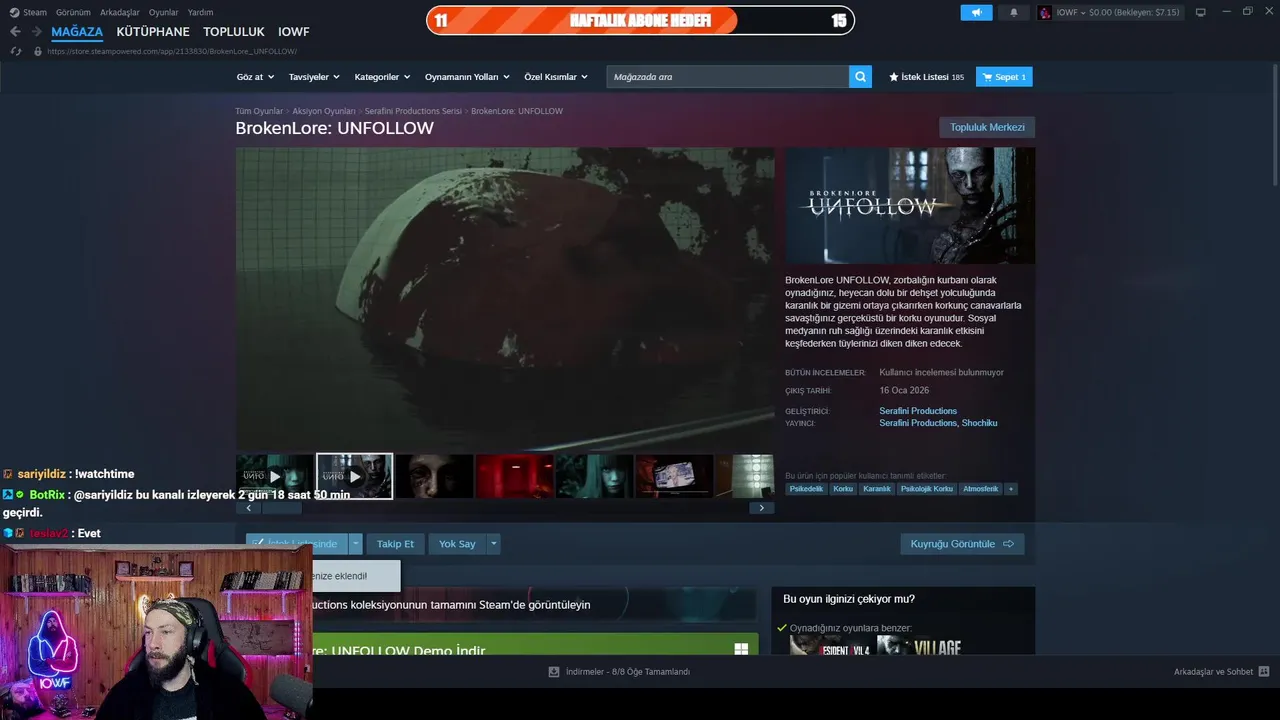The width and height of the screenshot is (1280, 720).
Task: Click the Resident Evil Village thumbnail
Action: 918,646
